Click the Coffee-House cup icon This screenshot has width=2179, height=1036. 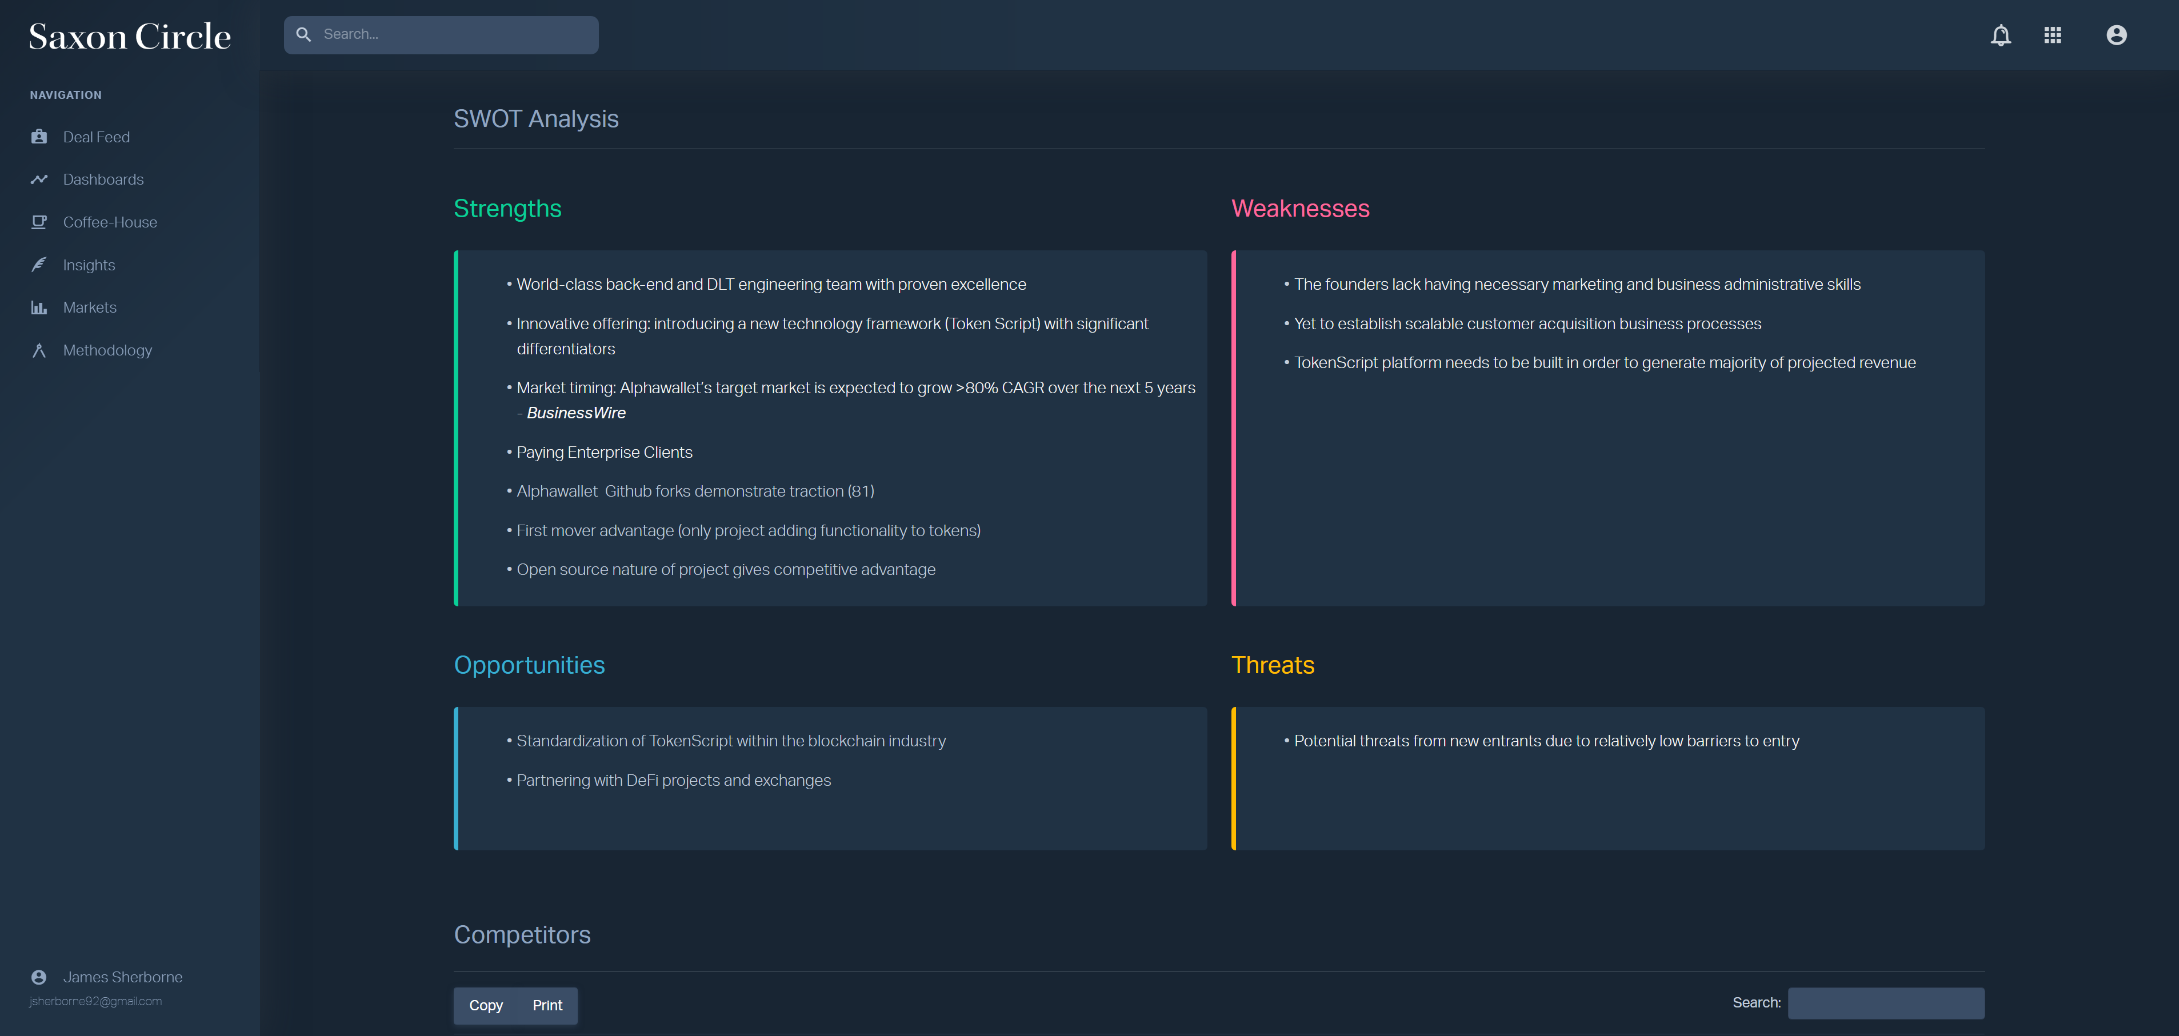tap(39, 222)
